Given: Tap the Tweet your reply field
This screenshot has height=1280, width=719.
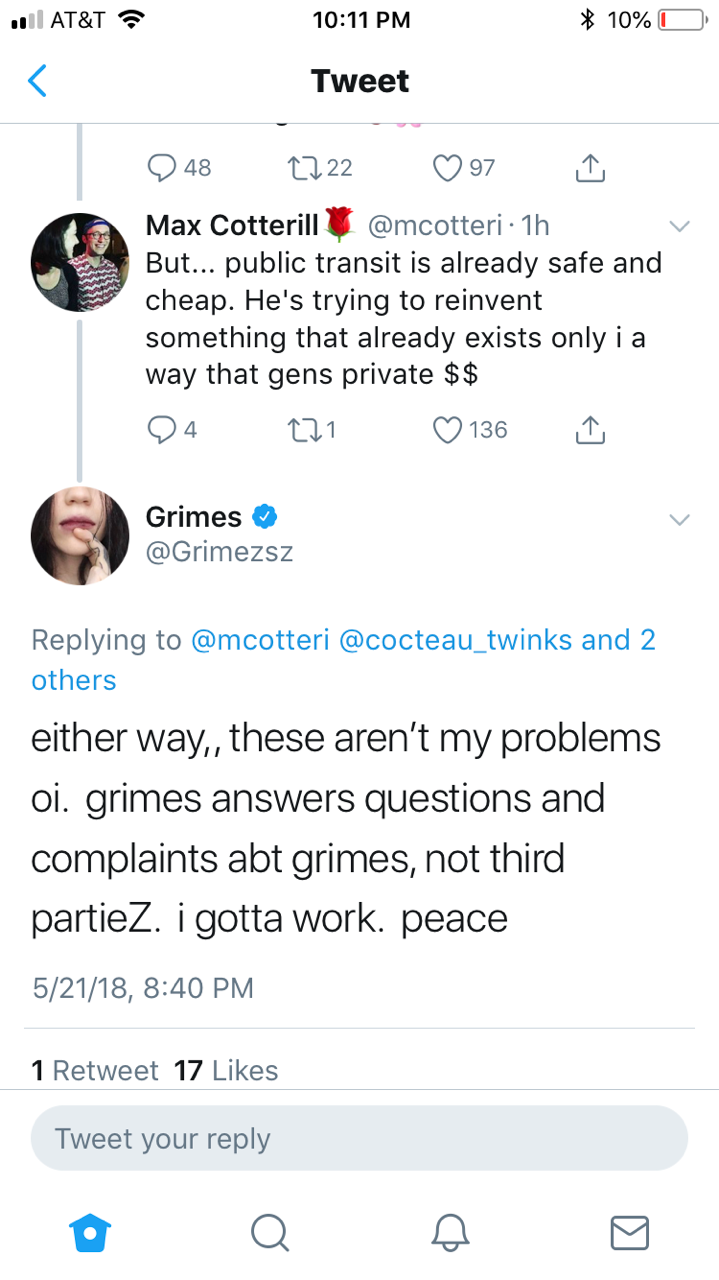Looking at the screenshot, I should 359,1138.
